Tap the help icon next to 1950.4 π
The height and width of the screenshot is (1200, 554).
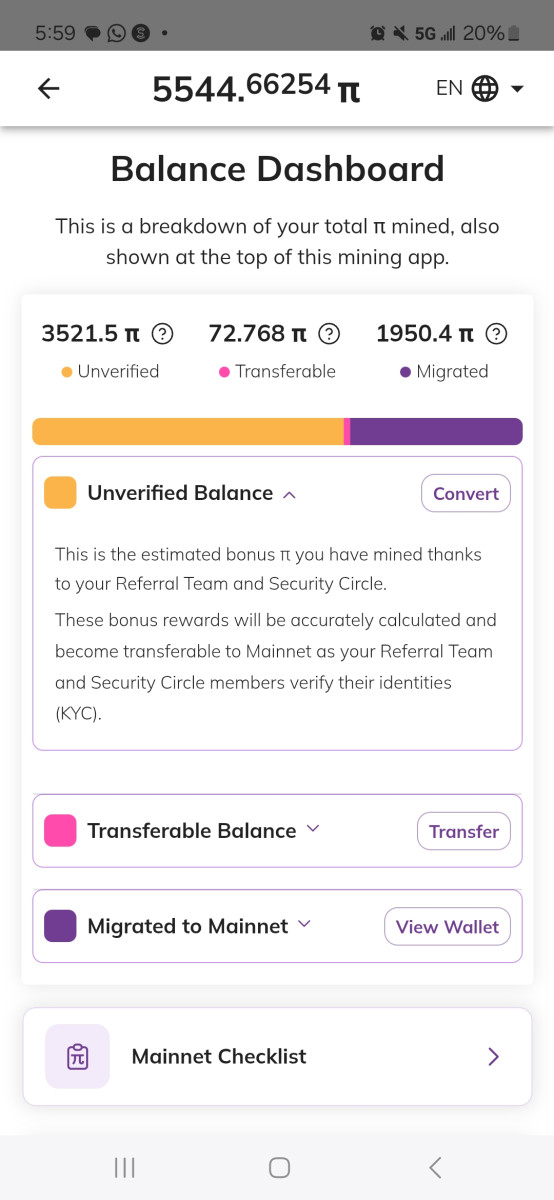coord(497,334)
